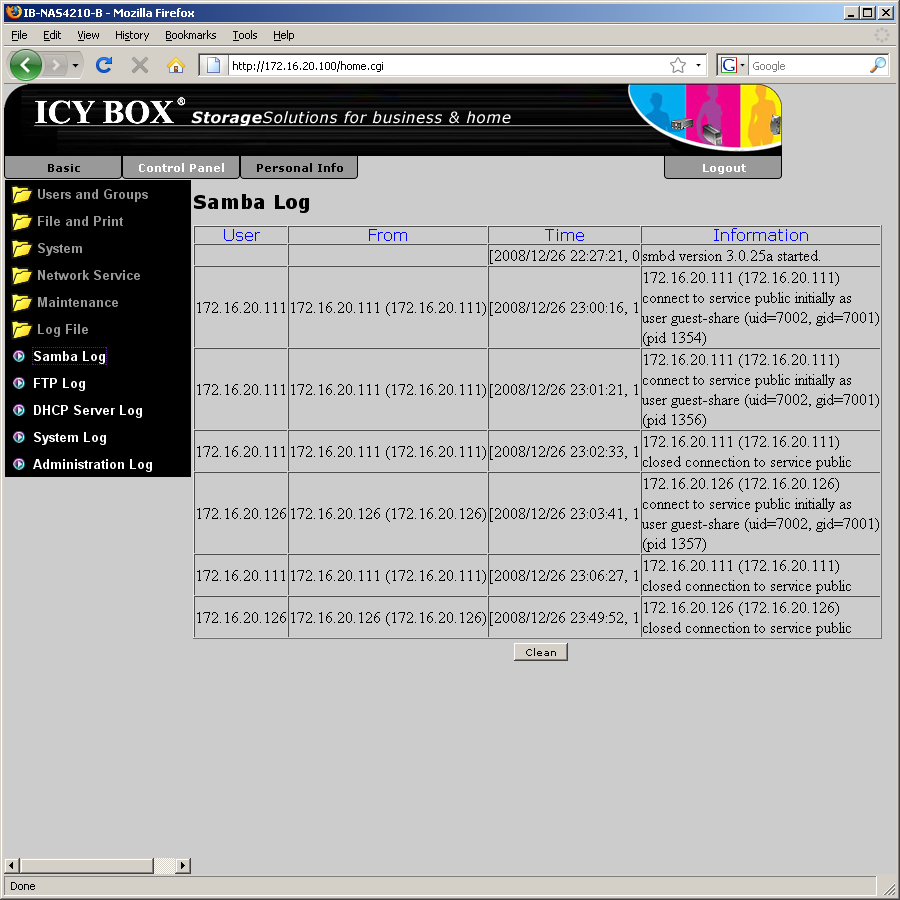The image size is (900, 900).
Task: Open the address bar URL history dropdown
Action: tap(698, 65)
